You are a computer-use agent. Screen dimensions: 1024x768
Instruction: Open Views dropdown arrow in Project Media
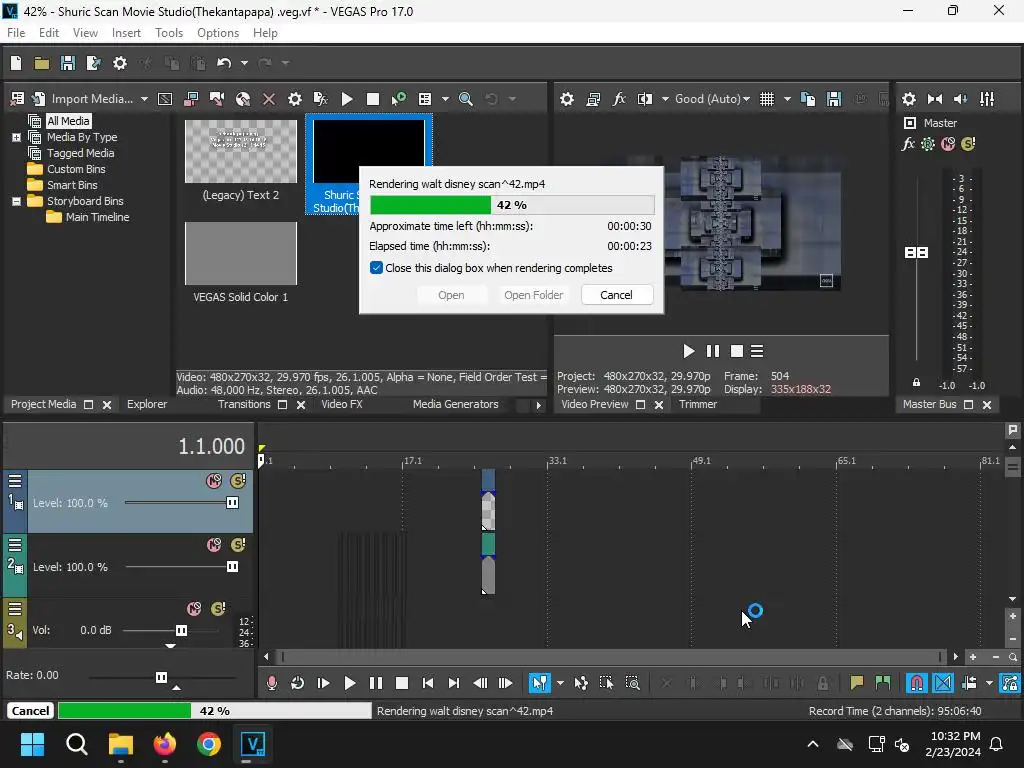445,99
